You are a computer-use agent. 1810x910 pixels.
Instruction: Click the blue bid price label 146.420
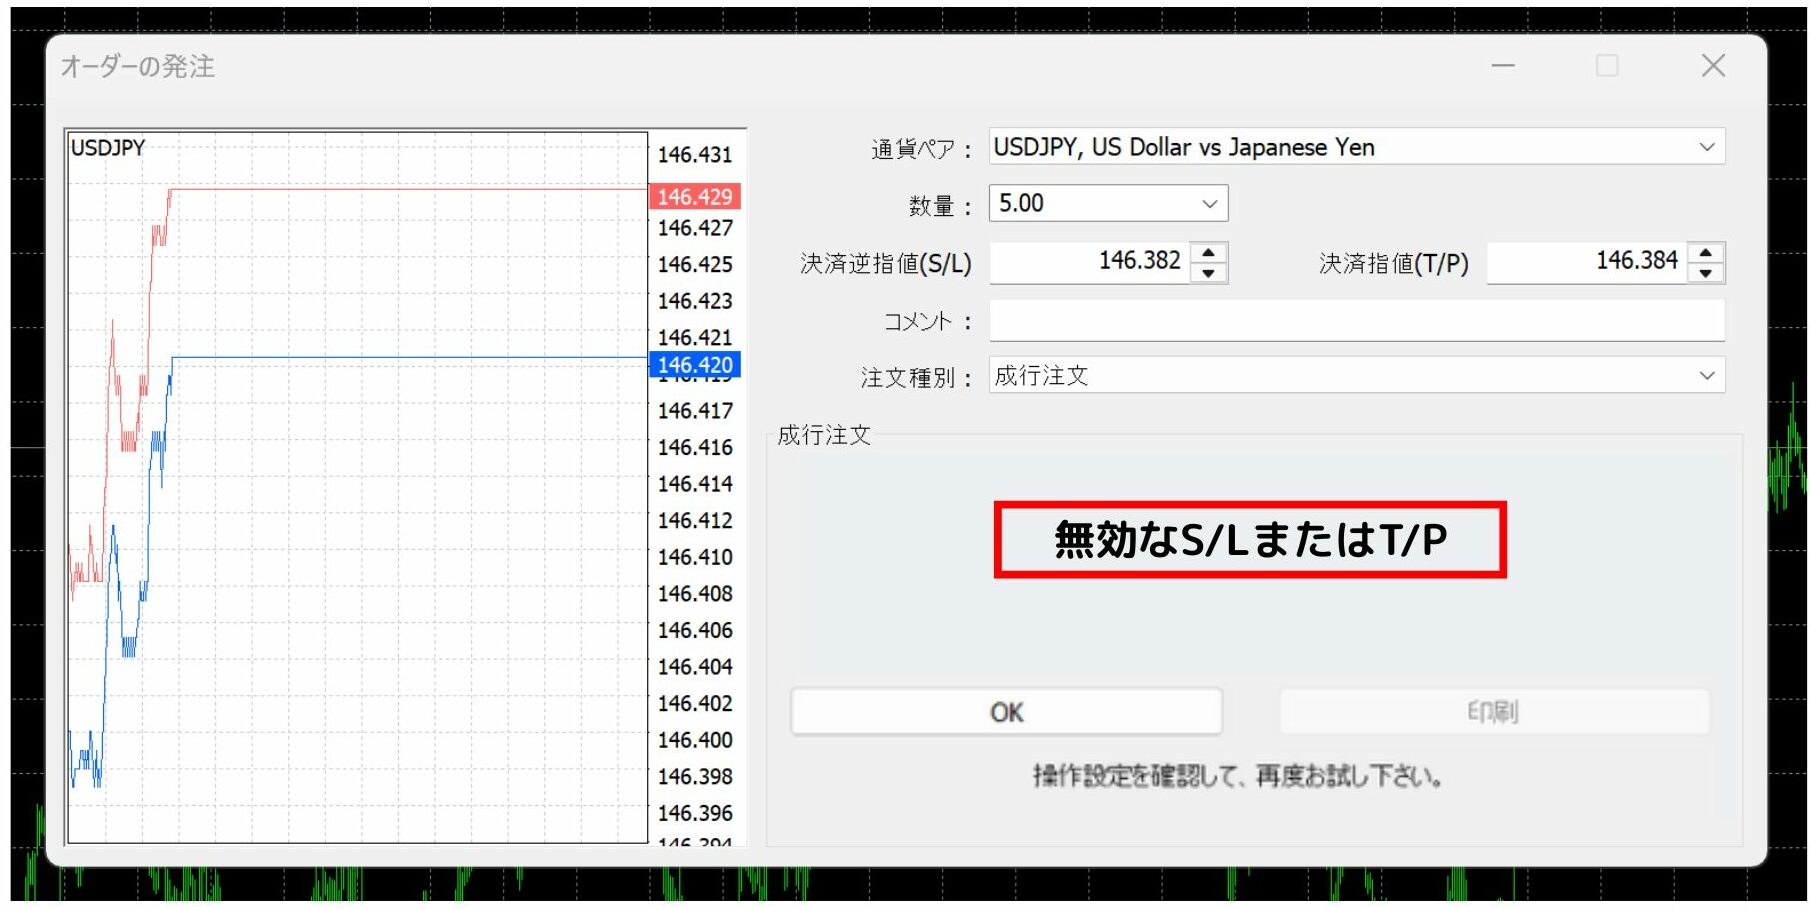695,365
